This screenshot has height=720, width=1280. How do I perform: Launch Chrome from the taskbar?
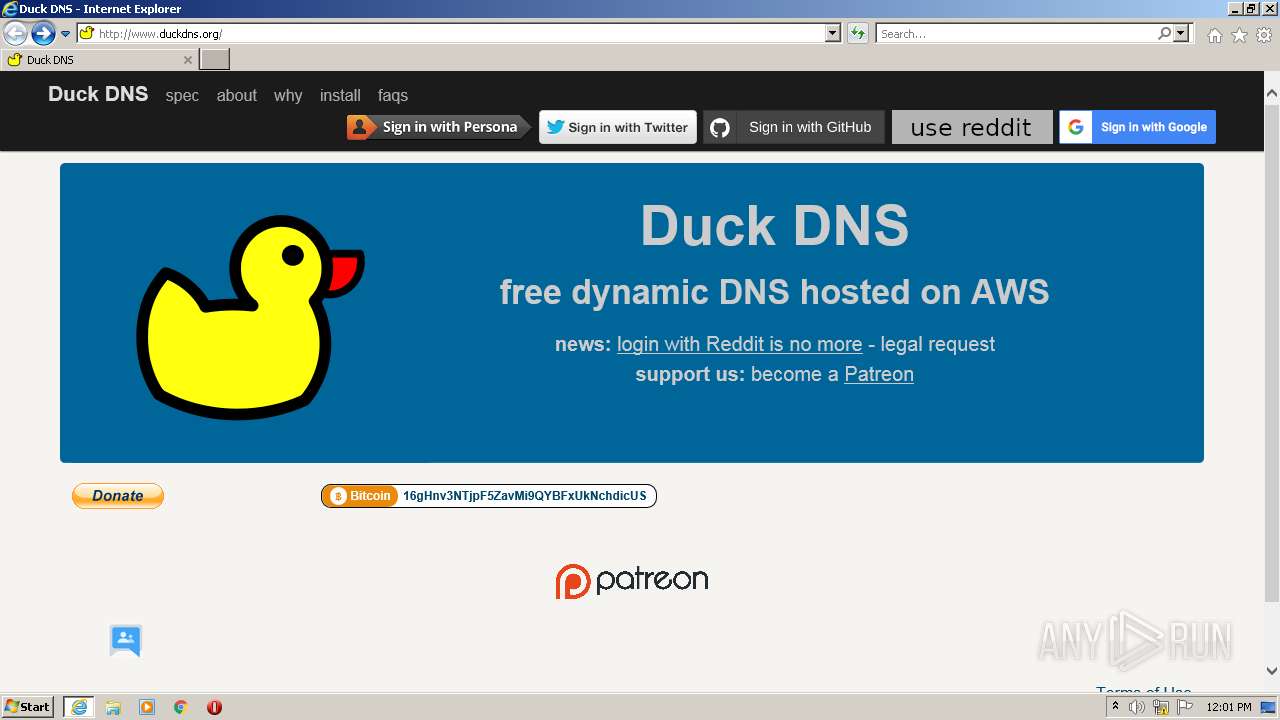[181, 707]
